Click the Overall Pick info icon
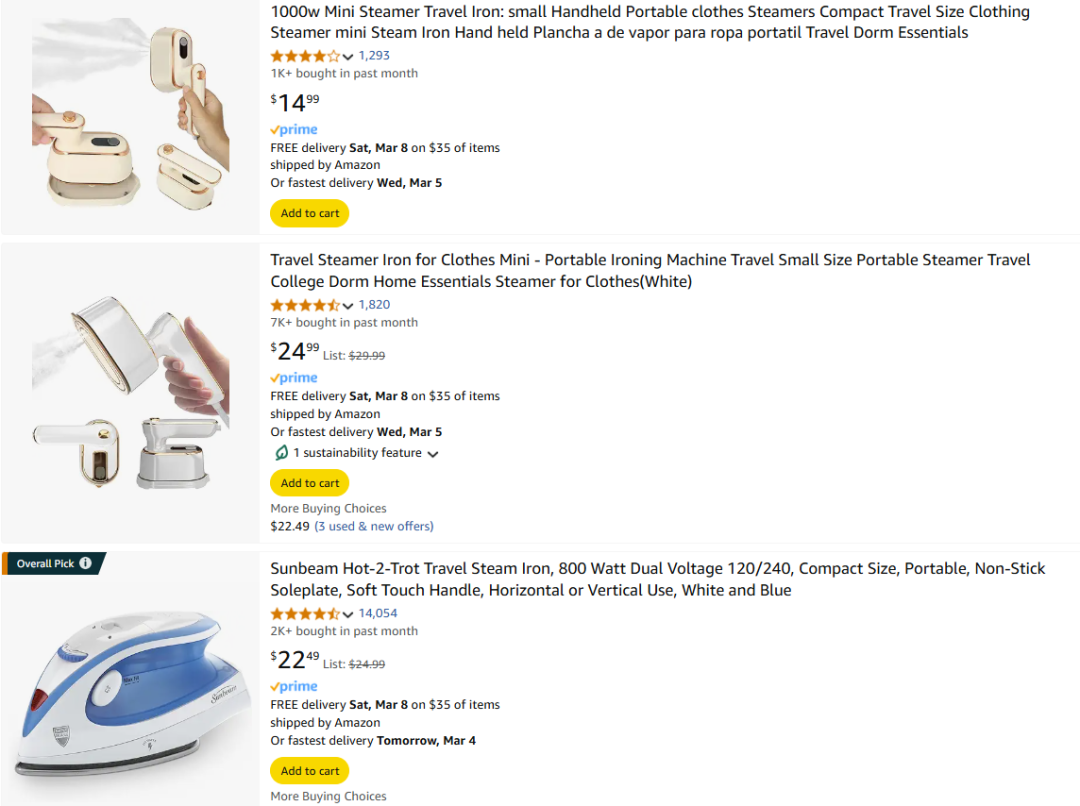The image size is (1080, 806). pos(86,564)
